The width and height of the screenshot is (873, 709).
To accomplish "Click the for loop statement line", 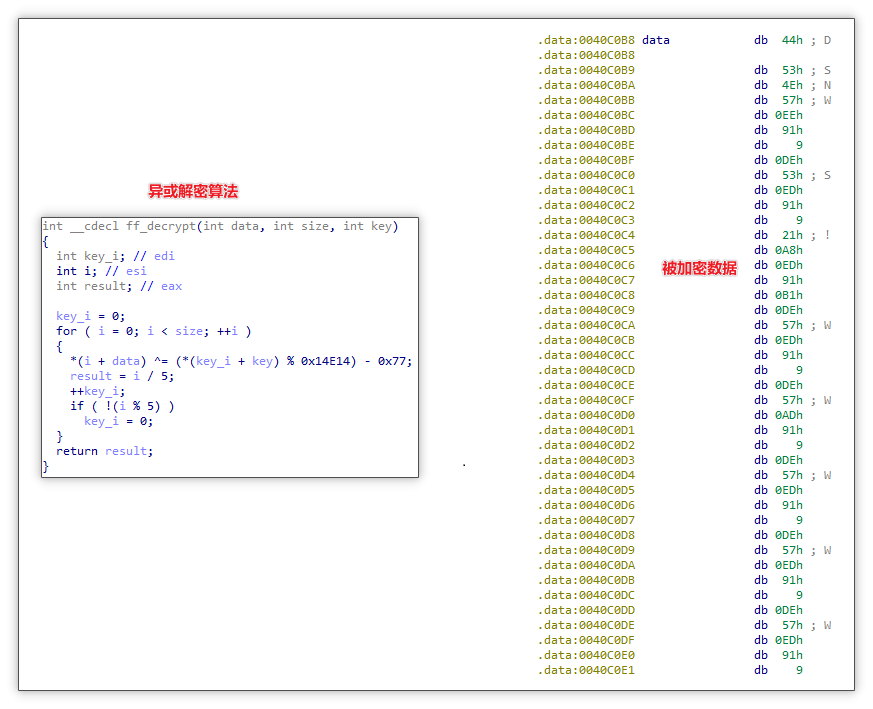I will click(x=153, y=331).
